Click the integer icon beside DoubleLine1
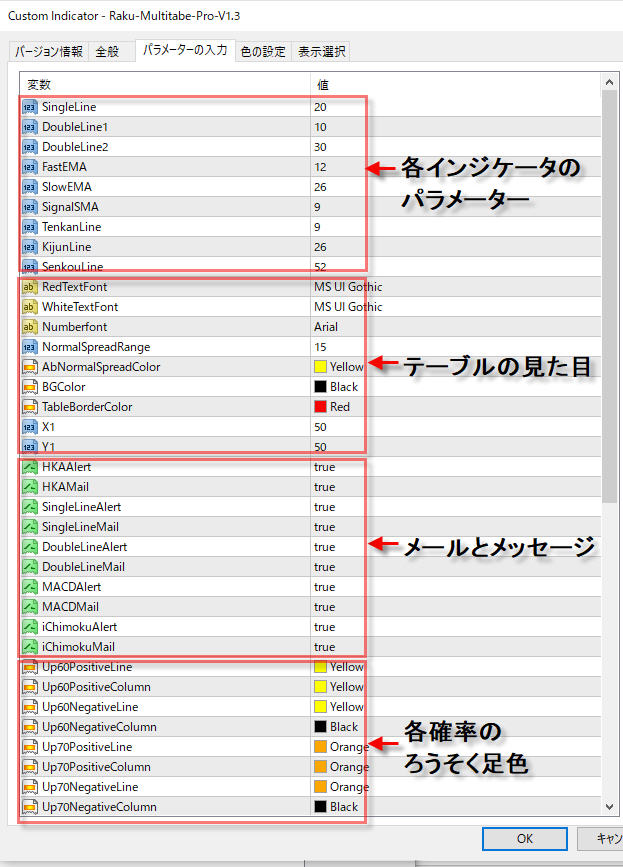The height and width of the screenshot is (867, 623). click(29, 127)
